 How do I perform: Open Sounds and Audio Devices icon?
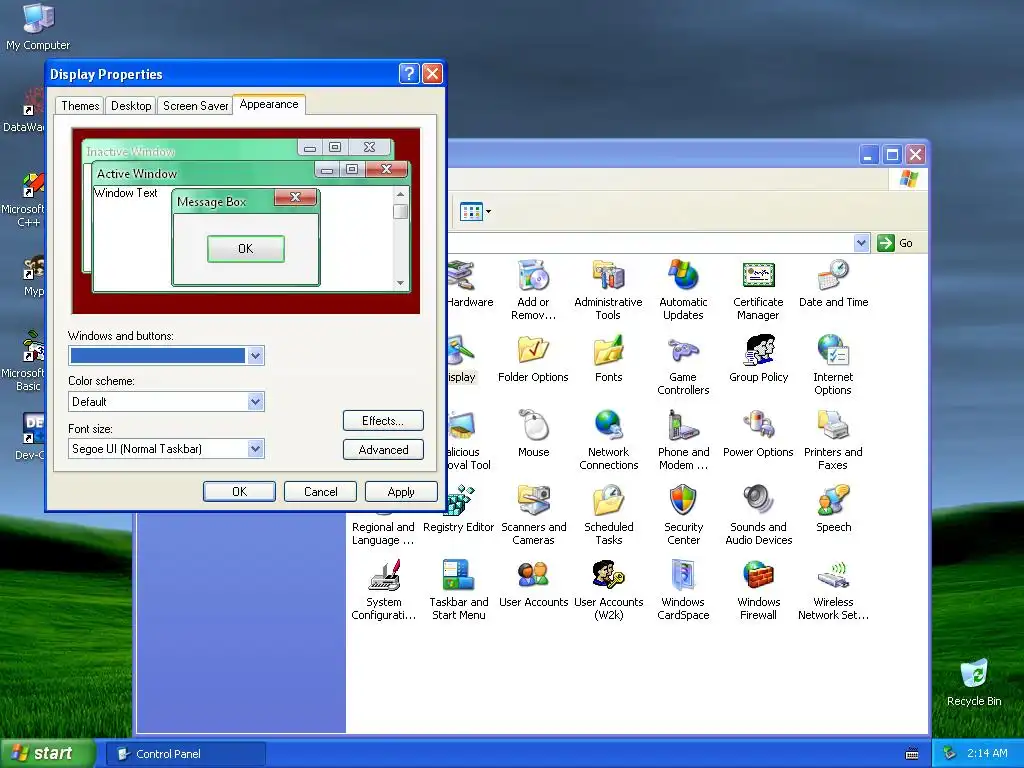pyautogui.click(x=758, y=515)
